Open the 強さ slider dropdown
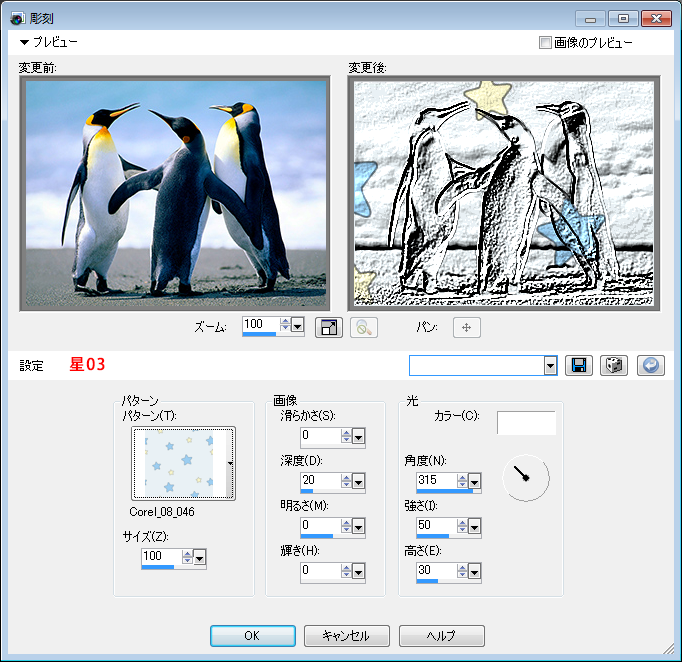This screenshot has height=662, width=682. point(475,526)
